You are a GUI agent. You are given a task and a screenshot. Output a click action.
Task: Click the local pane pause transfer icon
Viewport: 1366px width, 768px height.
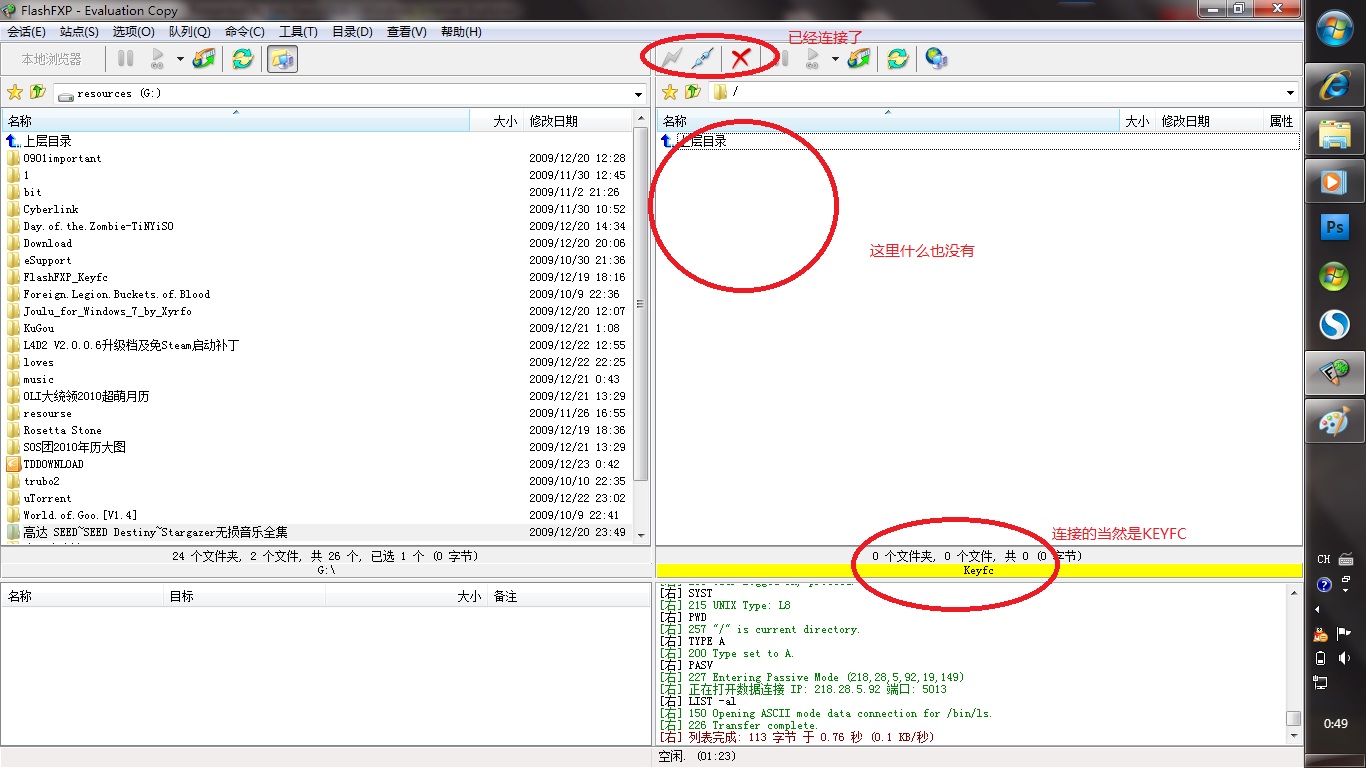click(x=126, y=59)
